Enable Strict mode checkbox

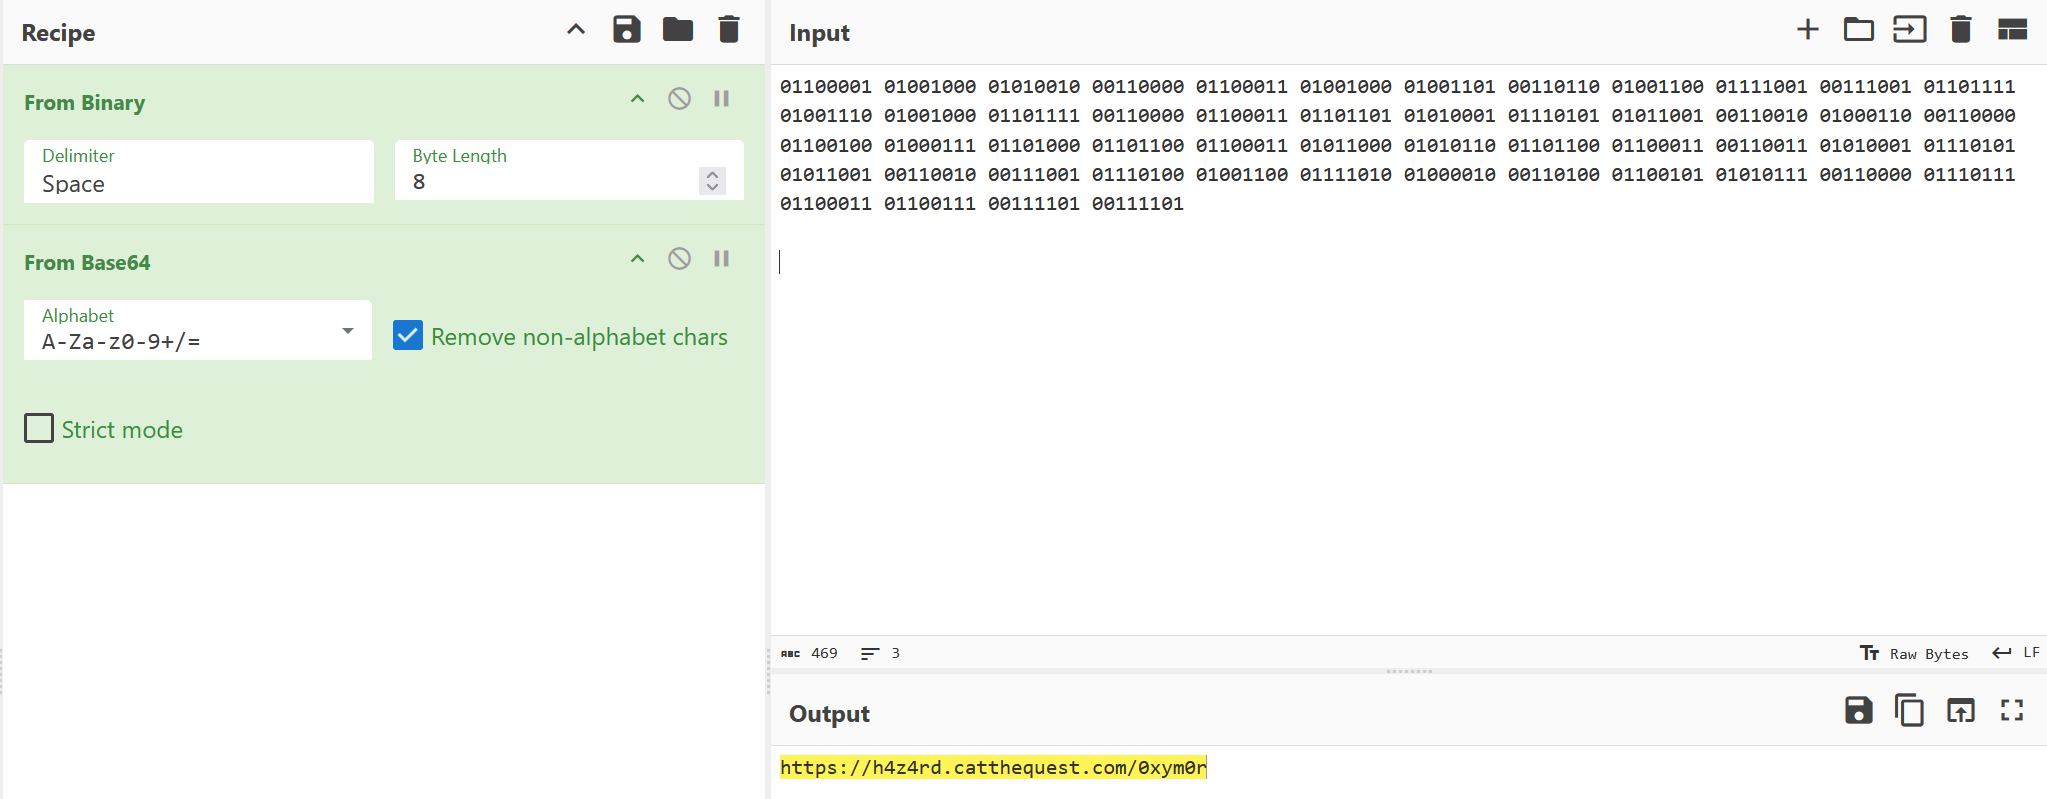[x=39, y=429]
